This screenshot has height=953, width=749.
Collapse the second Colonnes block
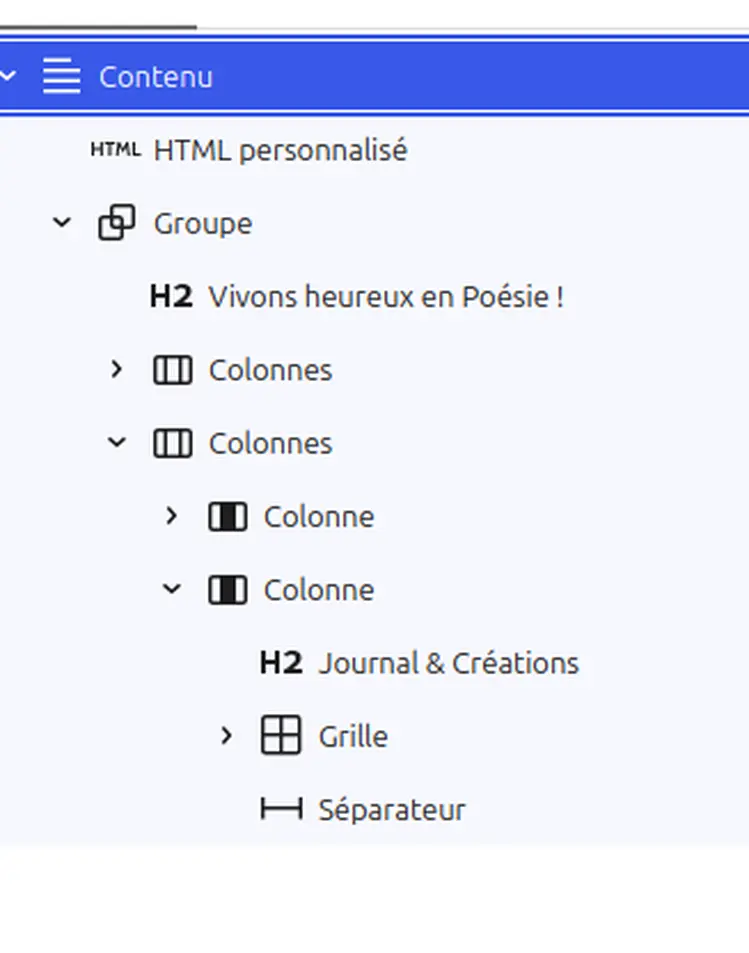(117, 442)
